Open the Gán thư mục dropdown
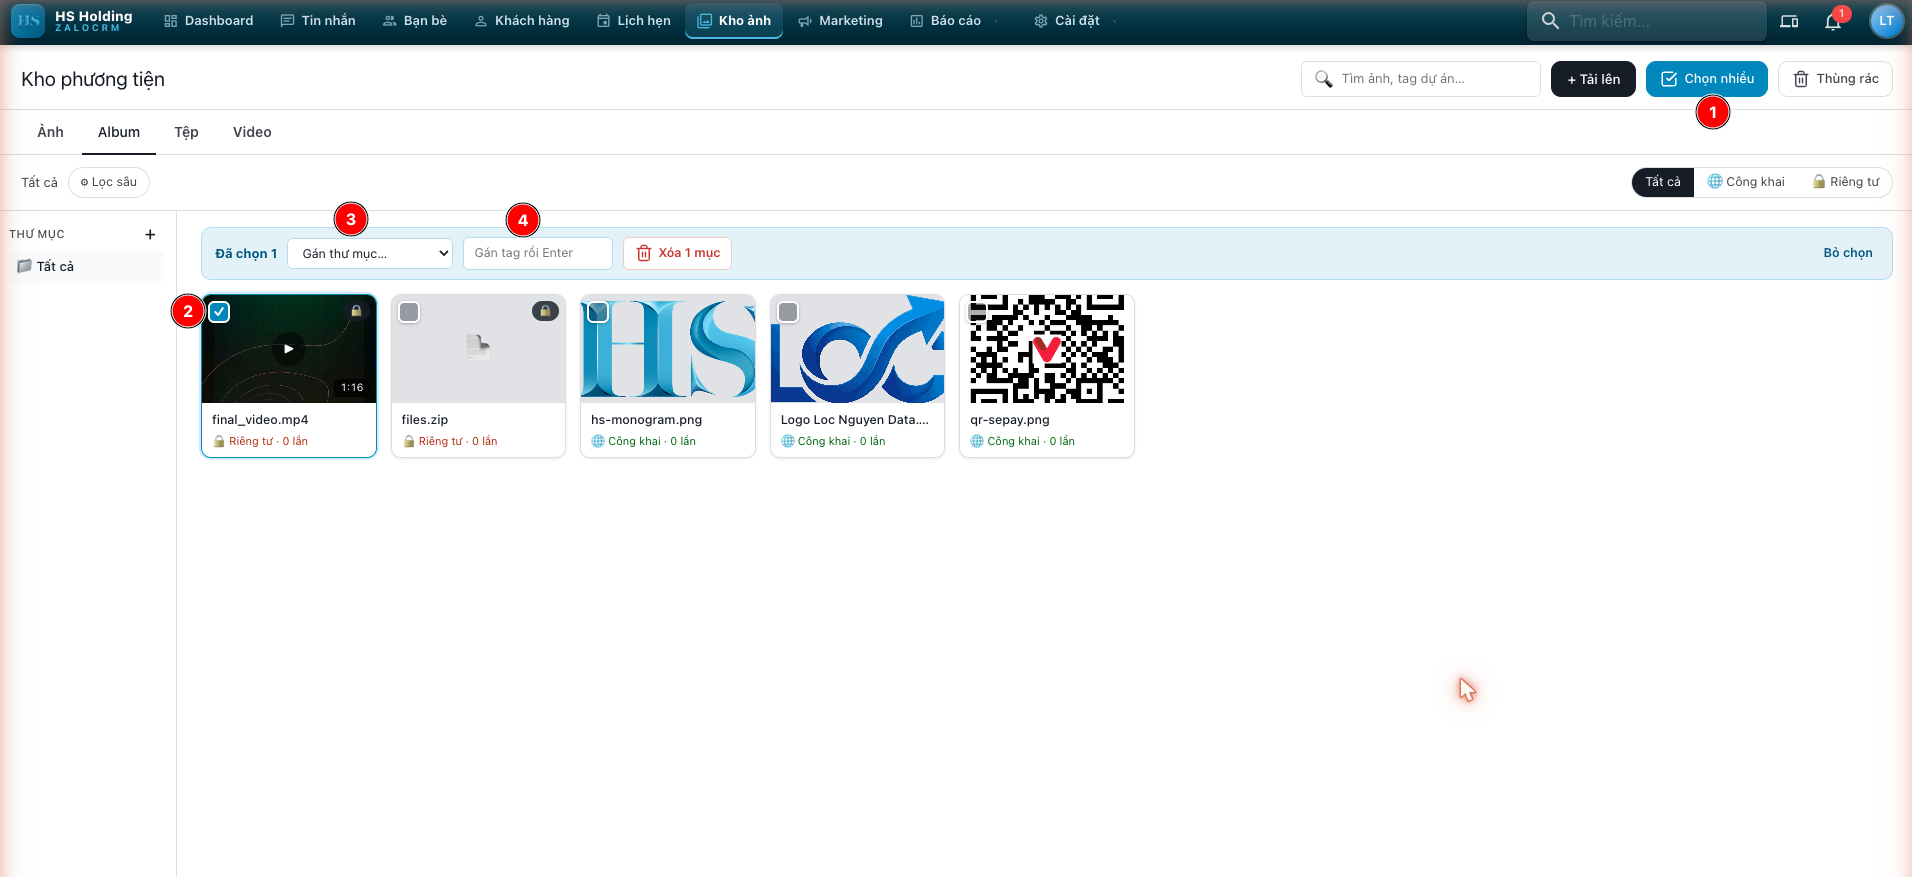The image size is (1912, 877). pos(370,253)
